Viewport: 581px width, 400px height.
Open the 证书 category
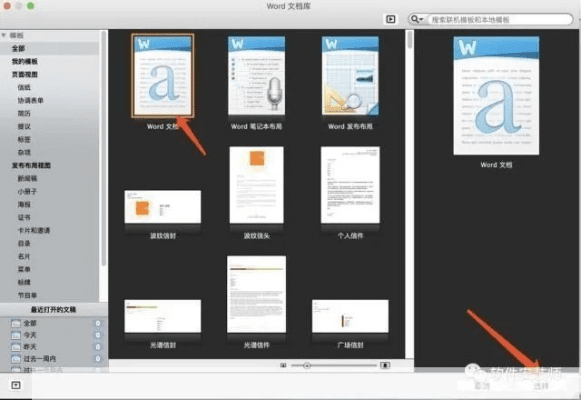(x=24, y=217)
